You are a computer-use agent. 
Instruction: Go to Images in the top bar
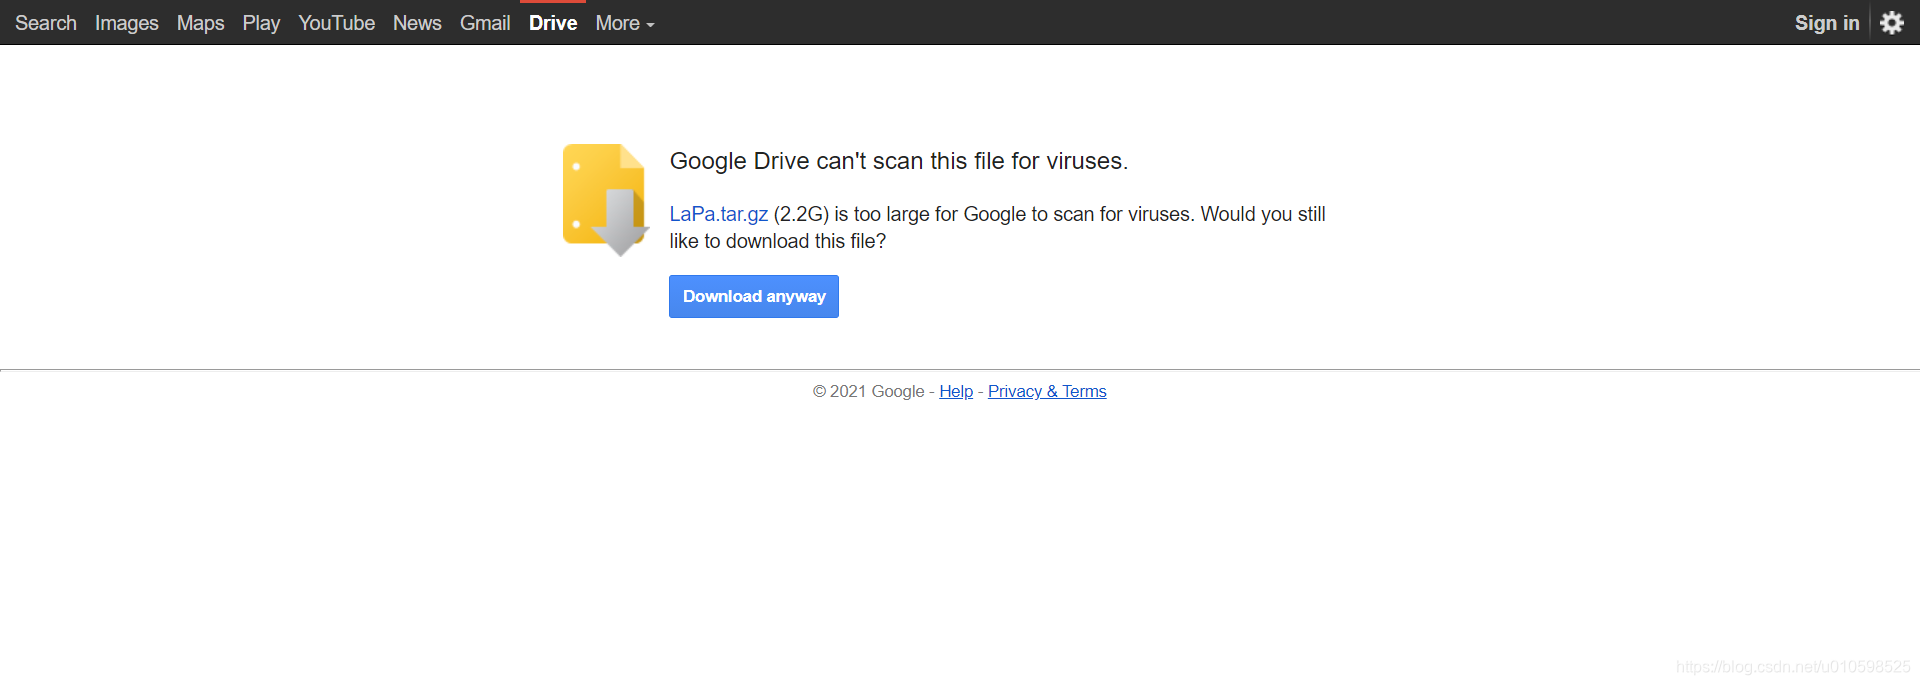126,23
